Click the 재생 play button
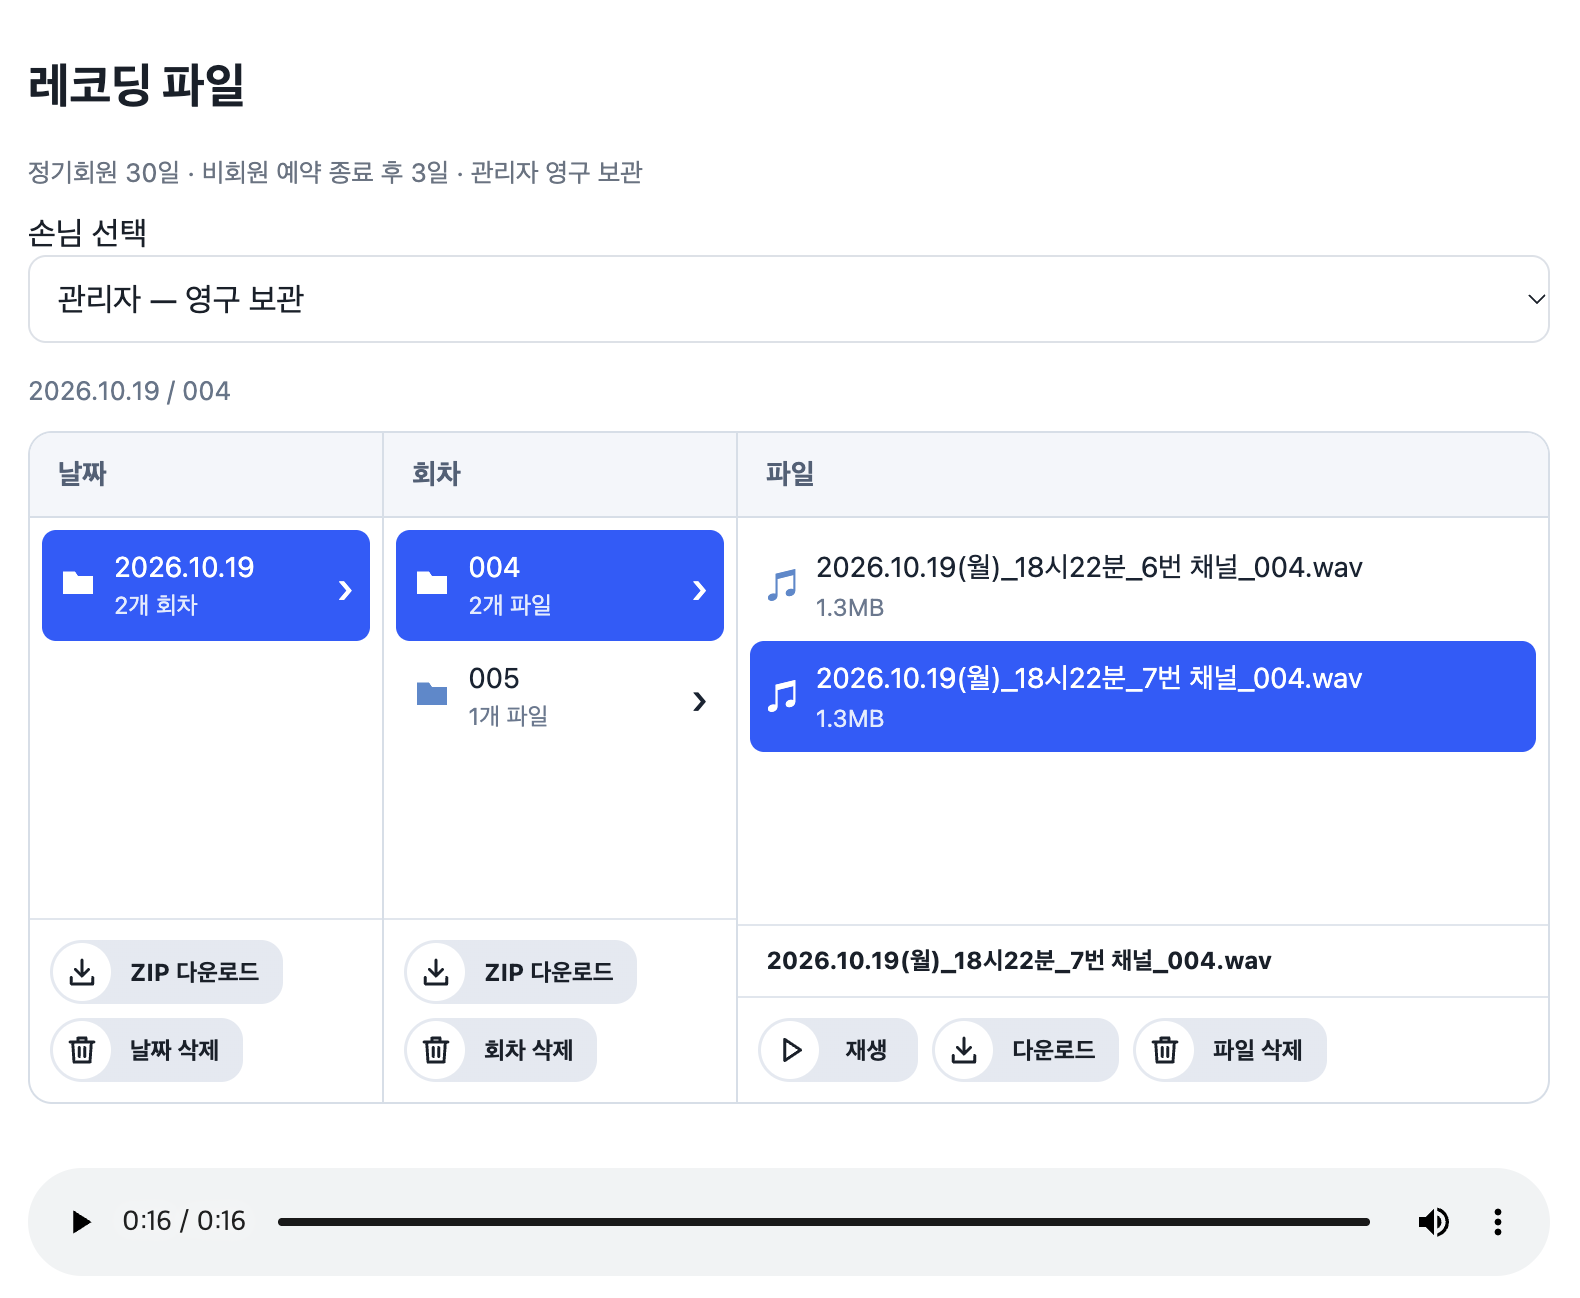 click(x=838, y=1050)
